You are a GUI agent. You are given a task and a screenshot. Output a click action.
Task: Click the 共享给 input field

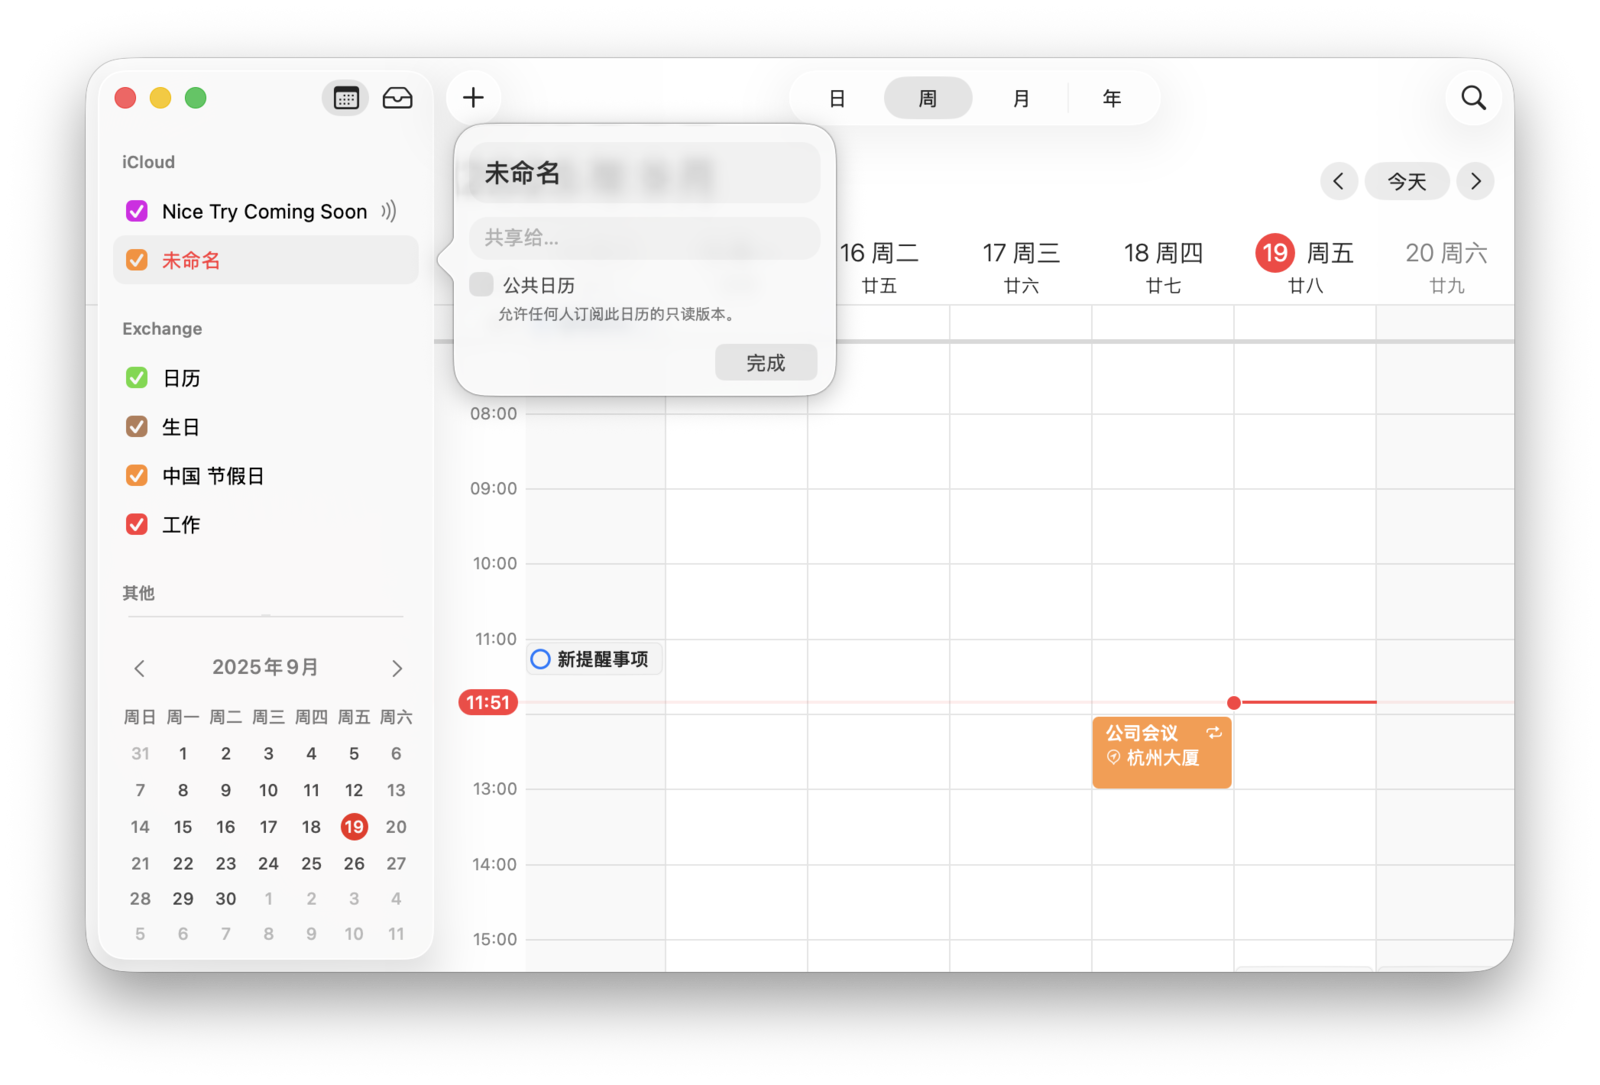click(644, 238)
